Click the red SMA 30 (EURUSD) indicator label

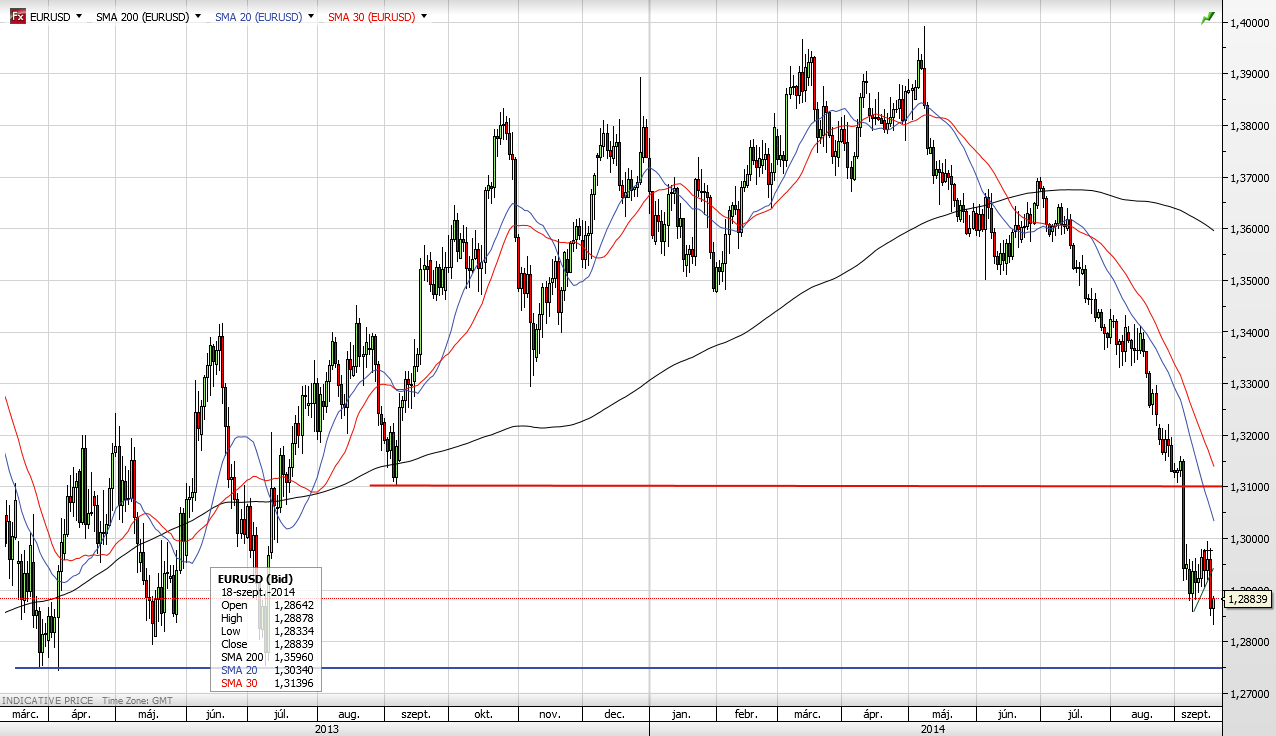pos(370,17)
